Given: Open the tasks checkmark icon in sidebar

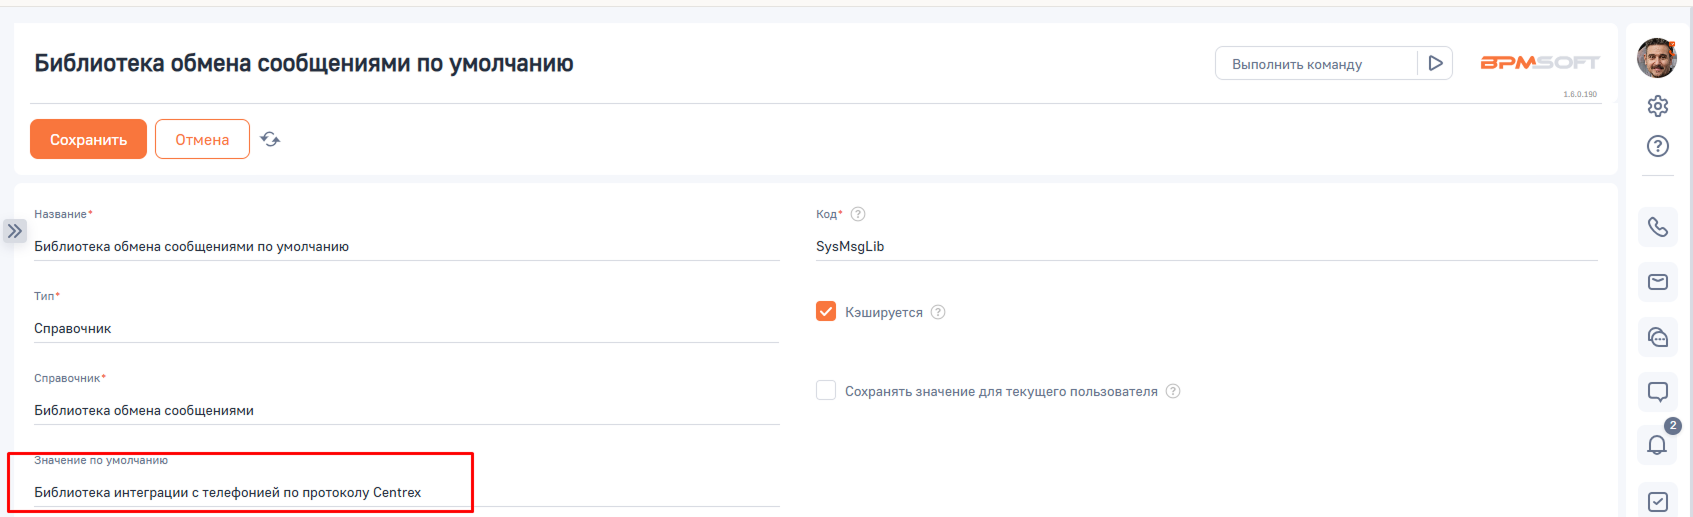Looking at the screenshot, I should pos(1658,501).
